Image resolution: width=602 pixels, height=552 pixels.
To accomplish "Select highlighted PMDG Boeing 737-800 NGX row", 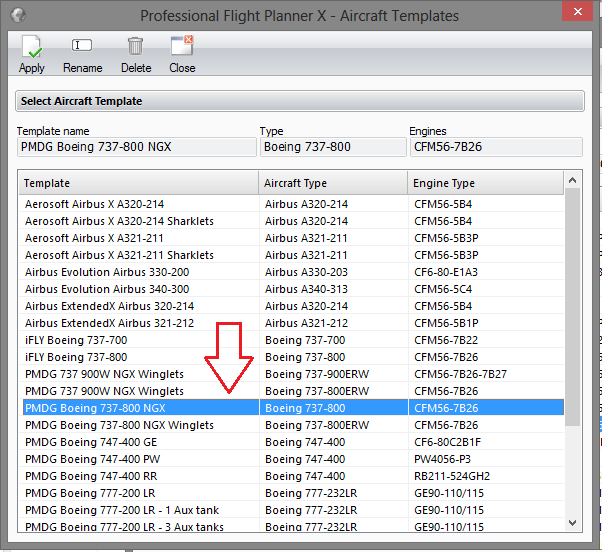I will (x=293, y=408).
